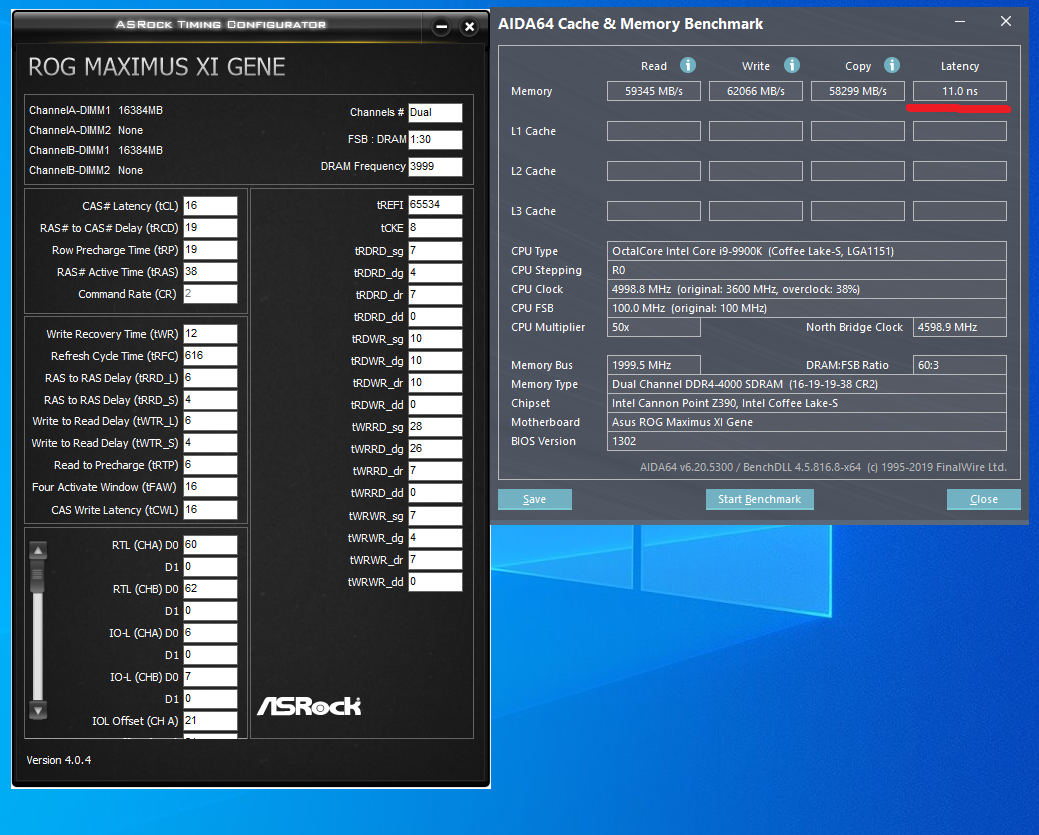Click the Memory Write result 62066 MB/s
This screenshot has height=835, width=1039.
pos(755,91)
